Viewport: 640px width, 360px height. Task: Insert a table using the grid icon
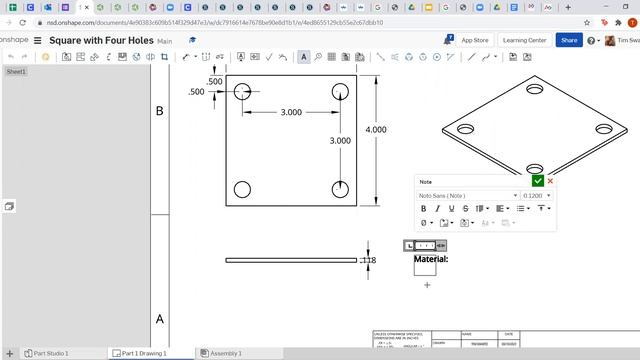click(x=331, y=57)
